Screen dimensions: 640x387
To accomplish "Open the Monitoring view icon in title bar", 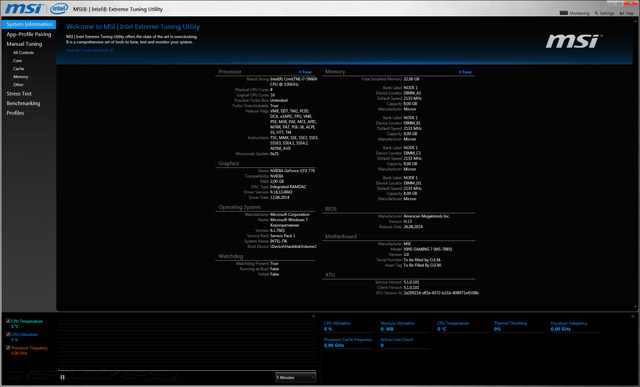I will coord(564,13).
